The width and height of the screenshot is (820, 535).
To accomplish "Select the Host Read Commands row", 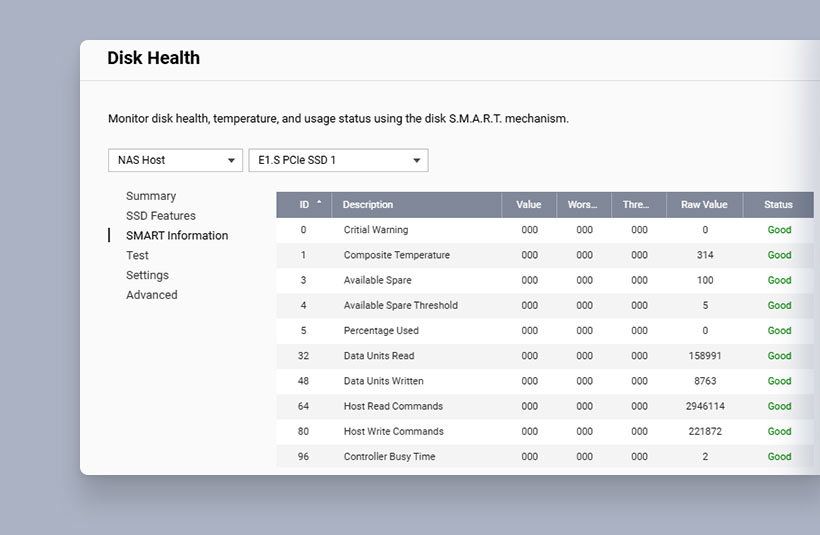I will tap(393, 406).
